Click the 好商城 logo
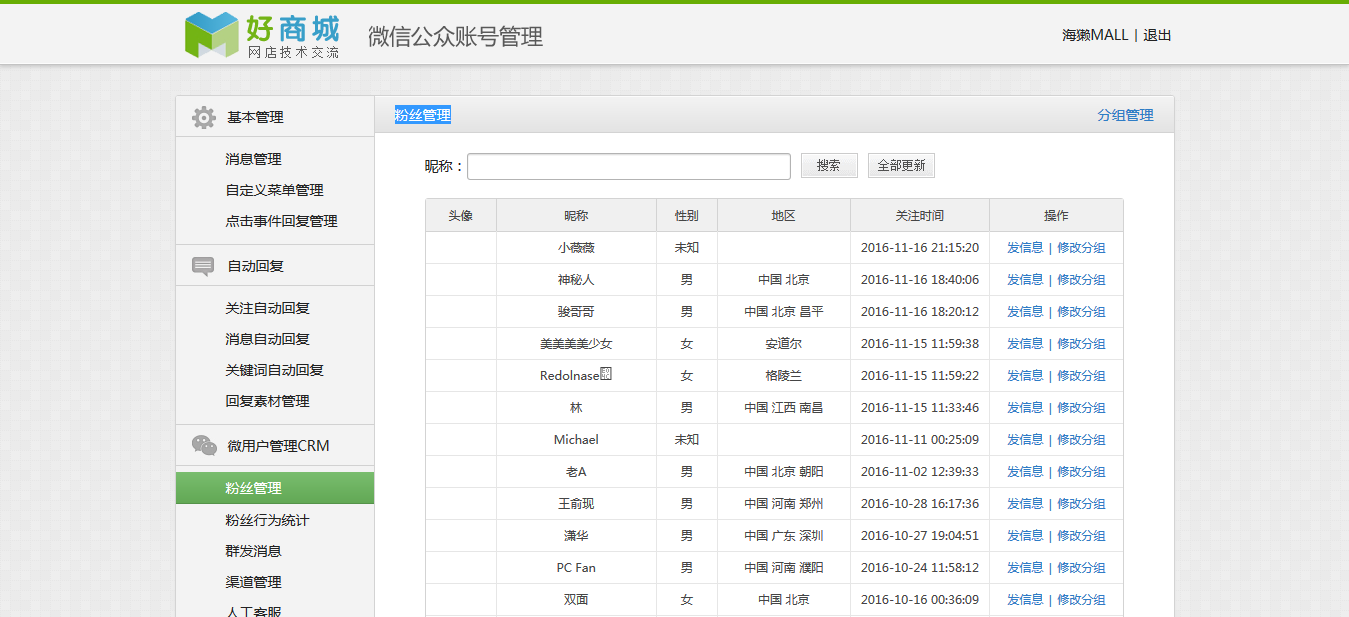The width and height of the screenshot is (1349, 617). click(x=262, y=35)
